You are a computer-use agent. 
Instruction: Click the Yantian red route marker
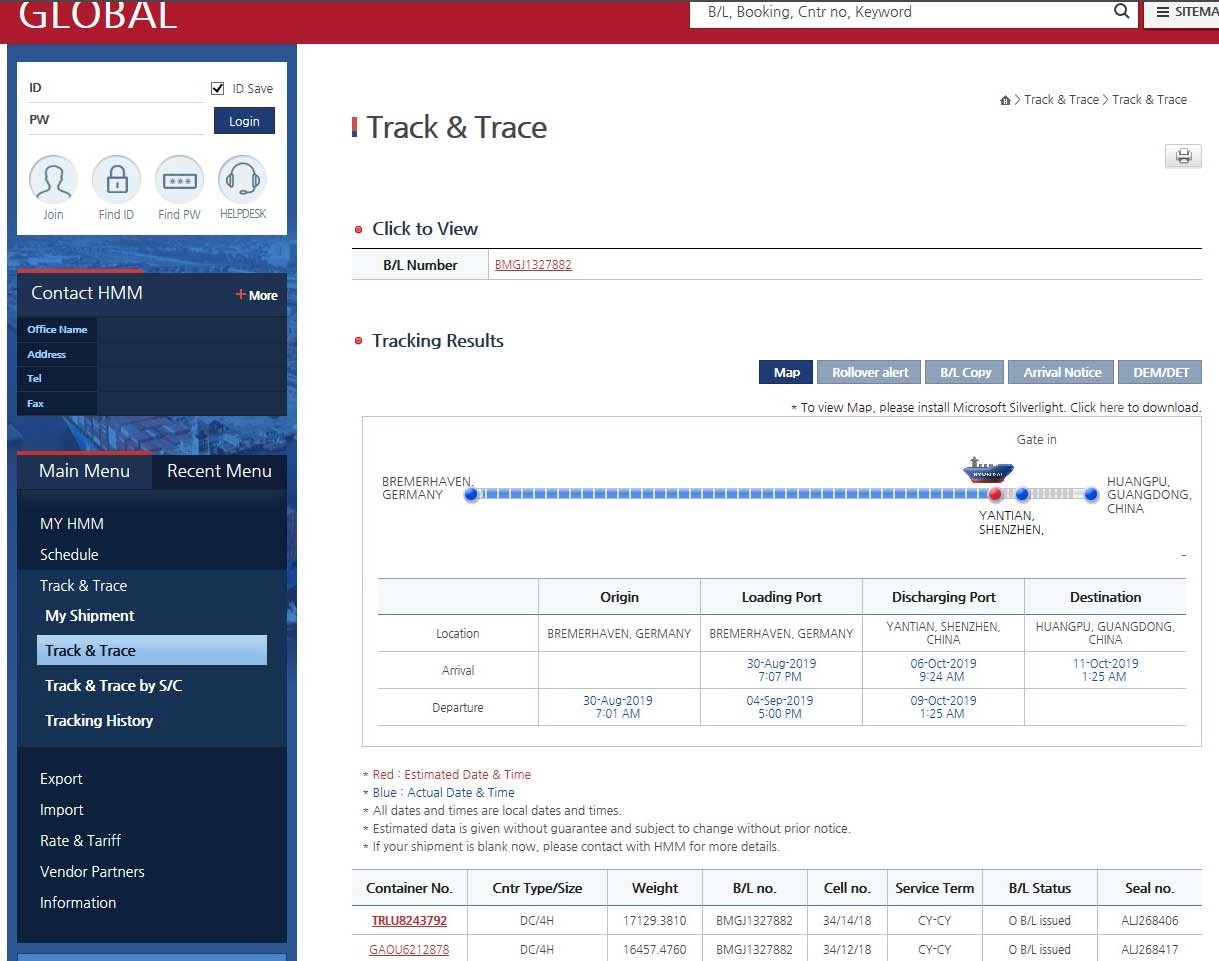pyautogui.click(x=995, y=494)
